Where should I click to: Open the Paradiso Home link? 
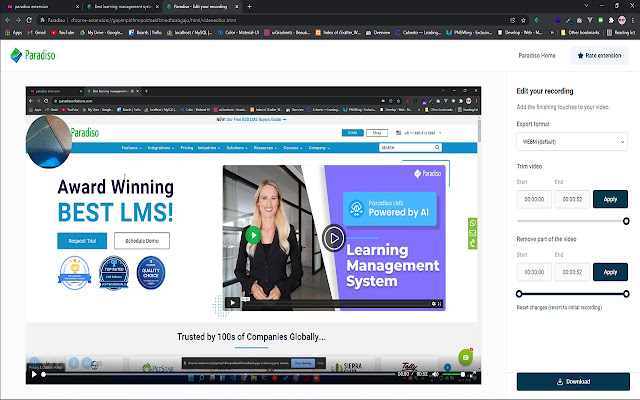click(x=537, y=56)
